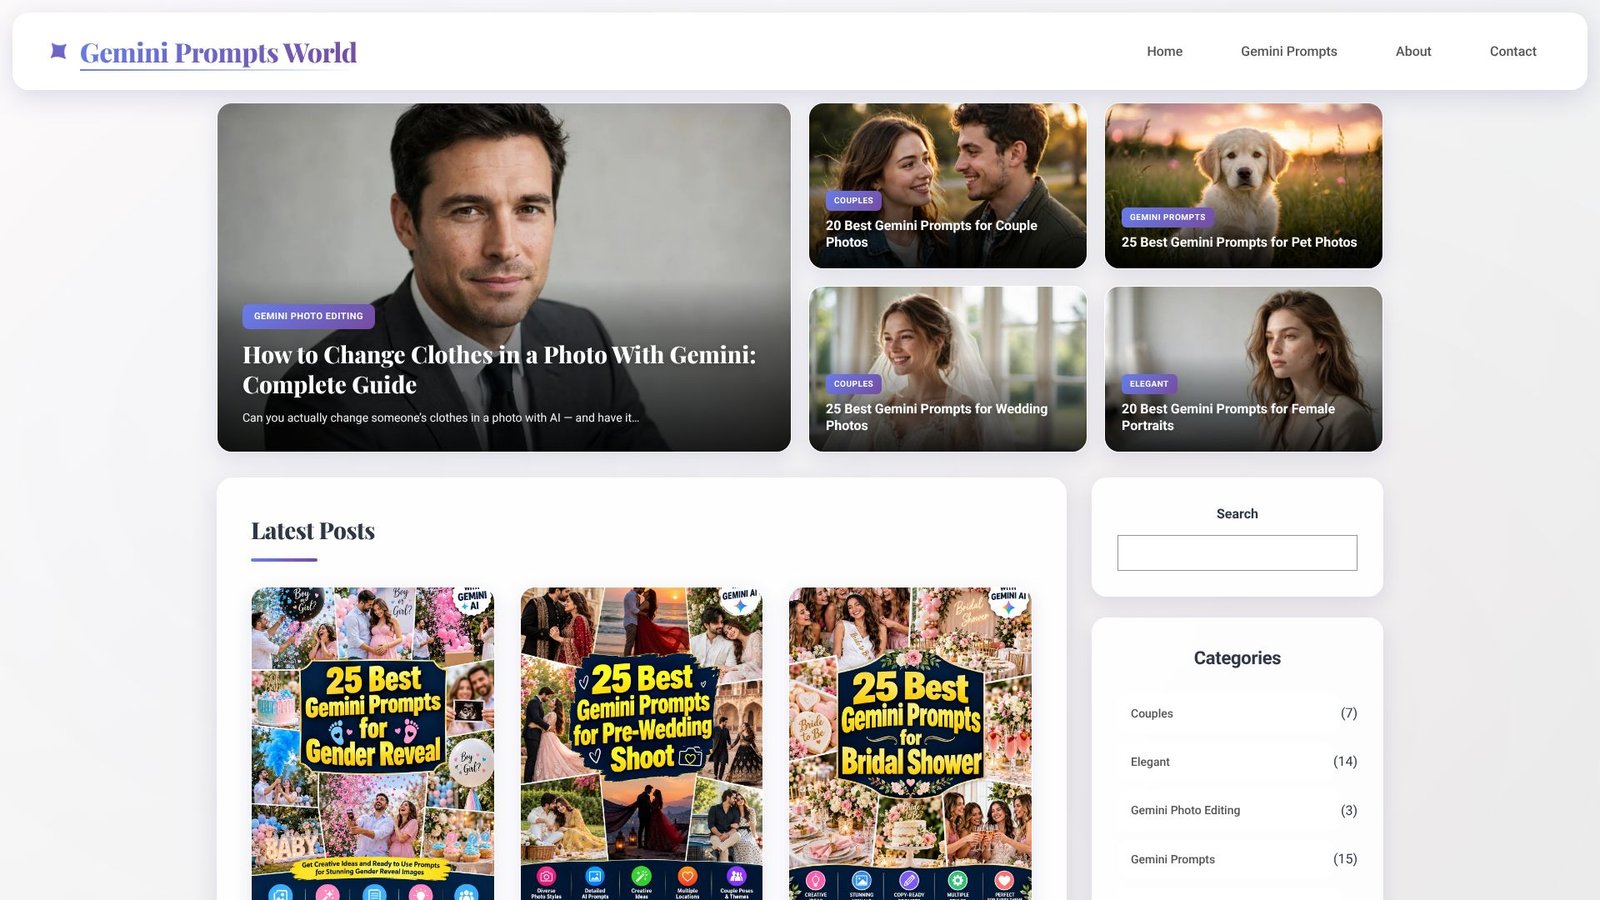This screenshot has width=1600, height=900.
Task: Click the (15) count next to Gemini Prompts
Action: (1345, 859)
